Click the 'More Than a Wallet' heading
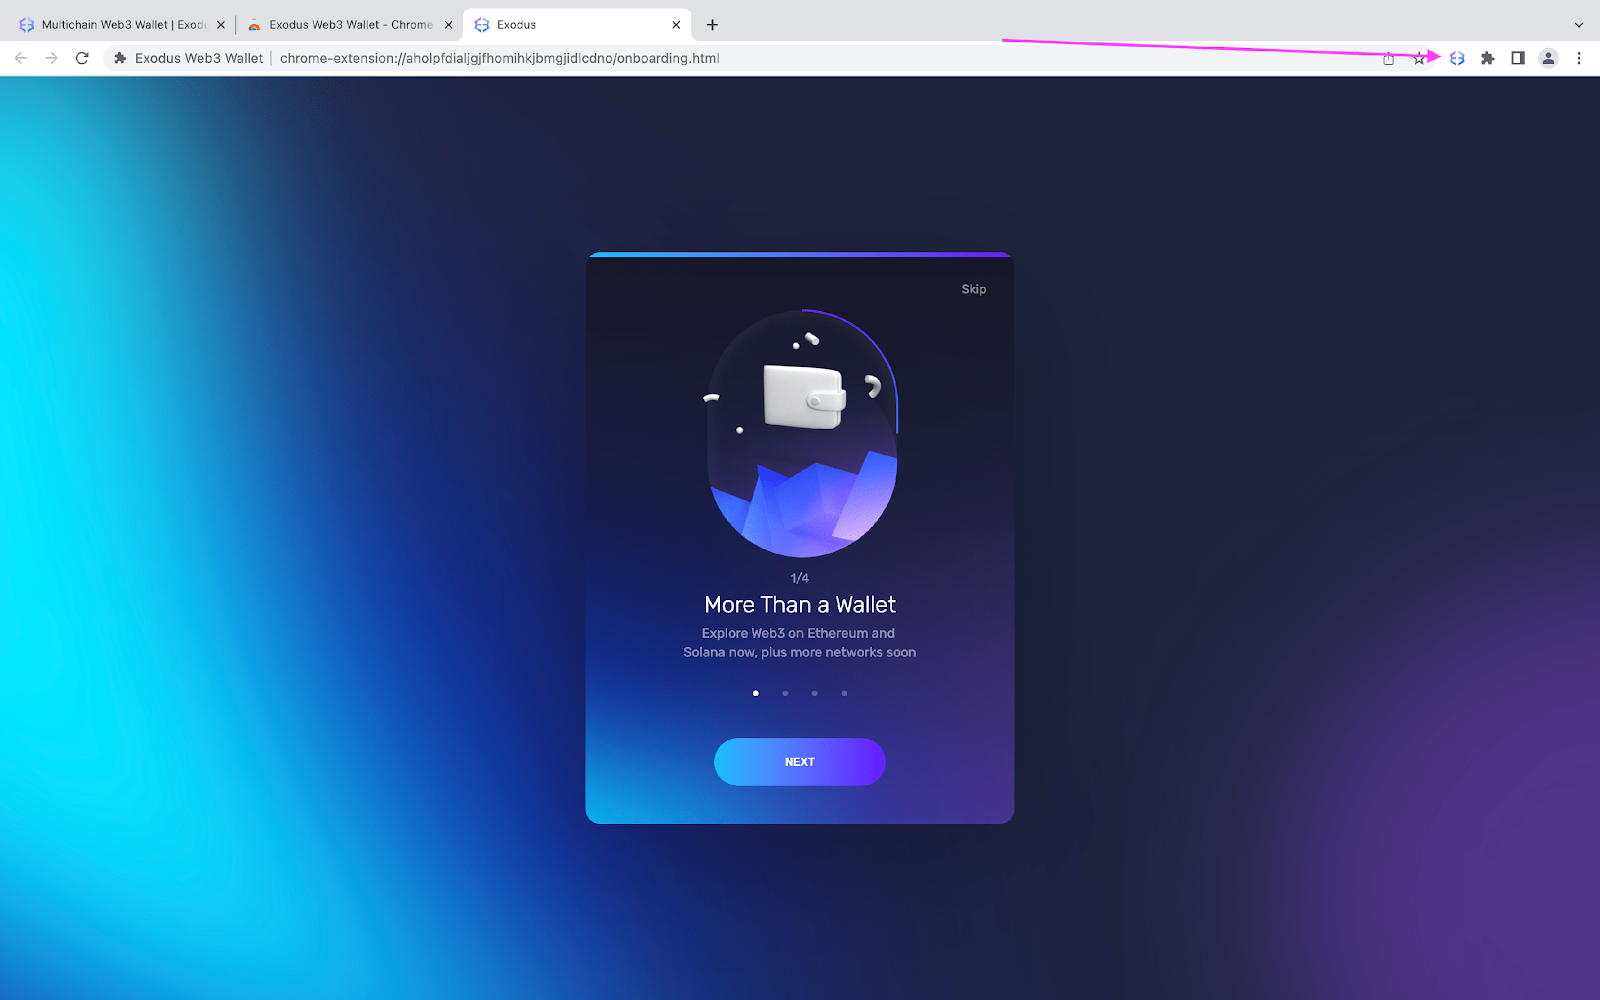The height and width of the screenshot is (1000, 1600). 800,605
